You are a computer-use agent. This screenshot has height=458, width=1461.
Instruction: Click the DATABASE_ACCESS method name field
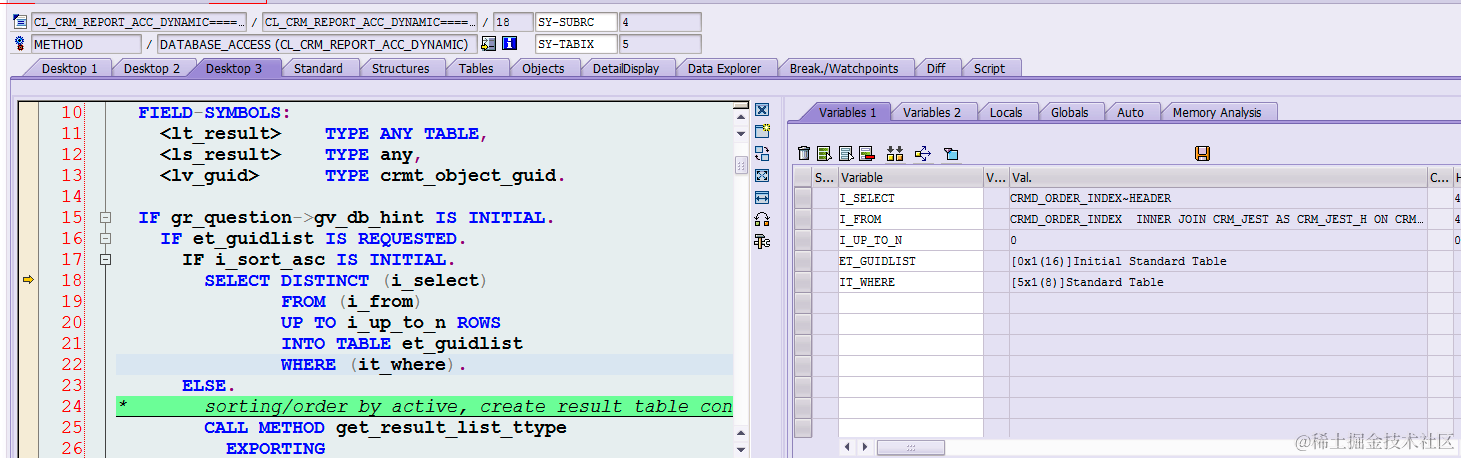point(316,44)
